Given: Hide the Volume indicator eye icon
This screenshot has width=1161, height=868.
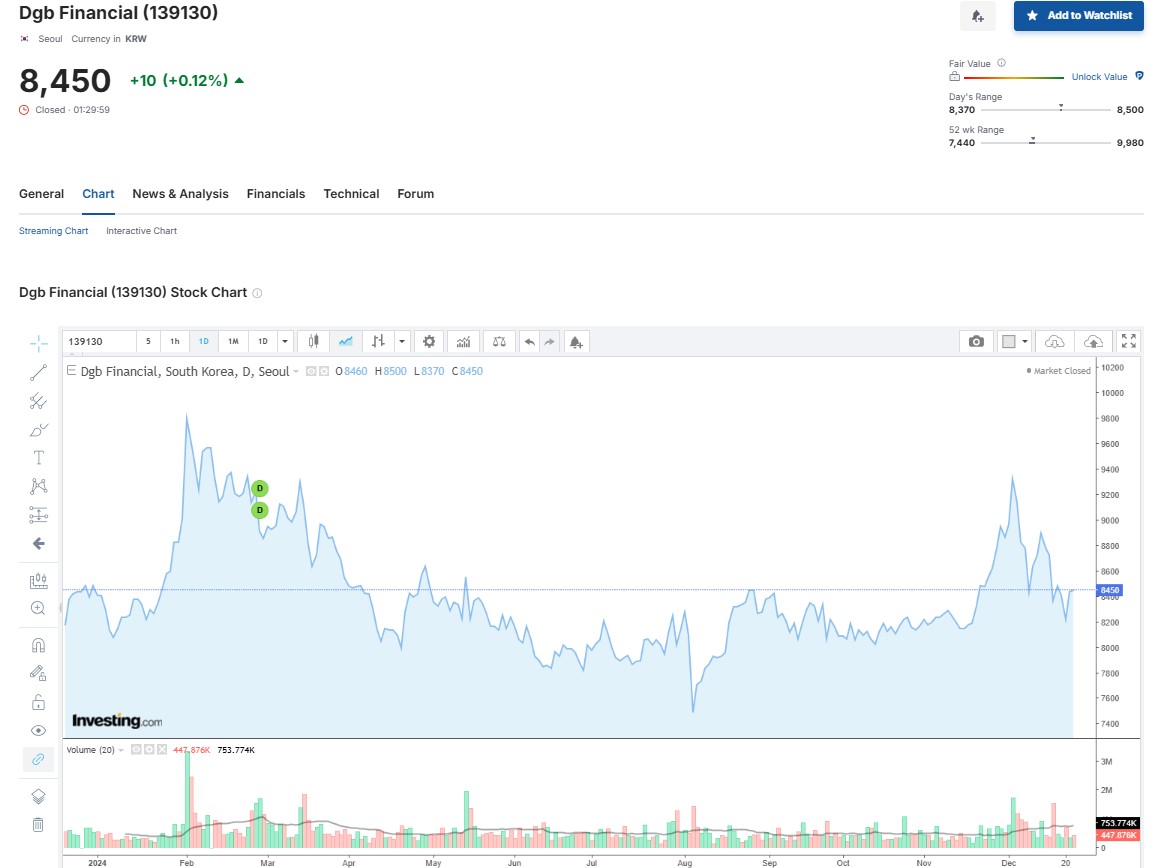Looking at the screenshot, I should 136,750.
